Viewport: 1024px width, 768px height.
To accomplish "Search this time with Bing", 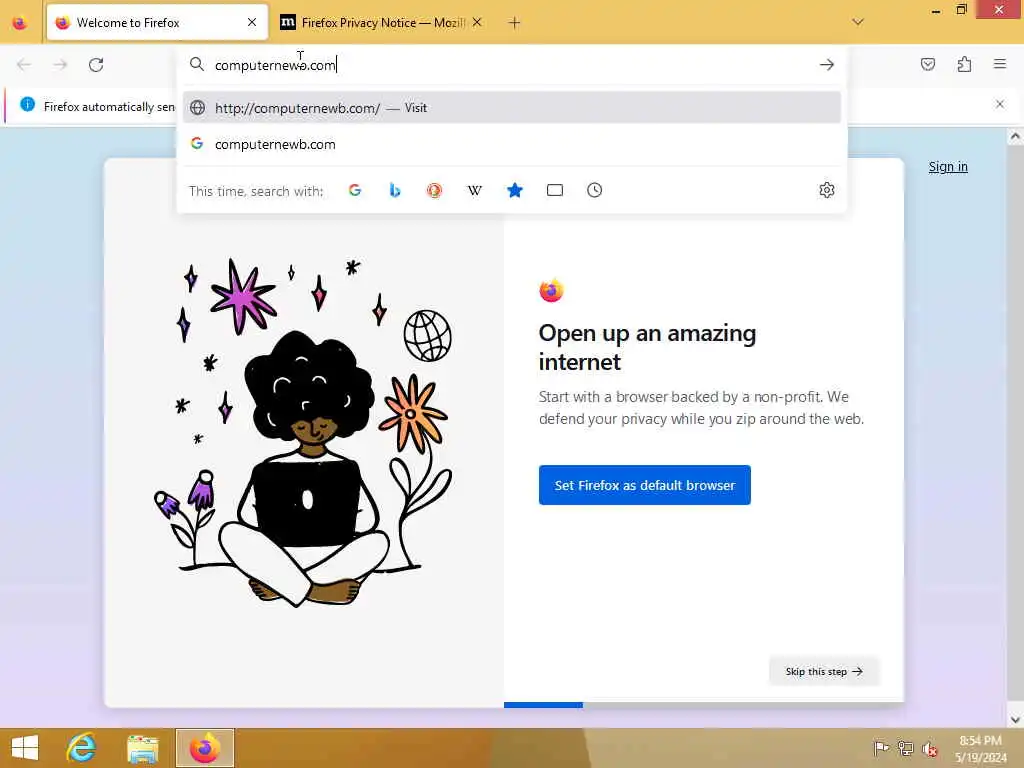I will tap(394, 190).
